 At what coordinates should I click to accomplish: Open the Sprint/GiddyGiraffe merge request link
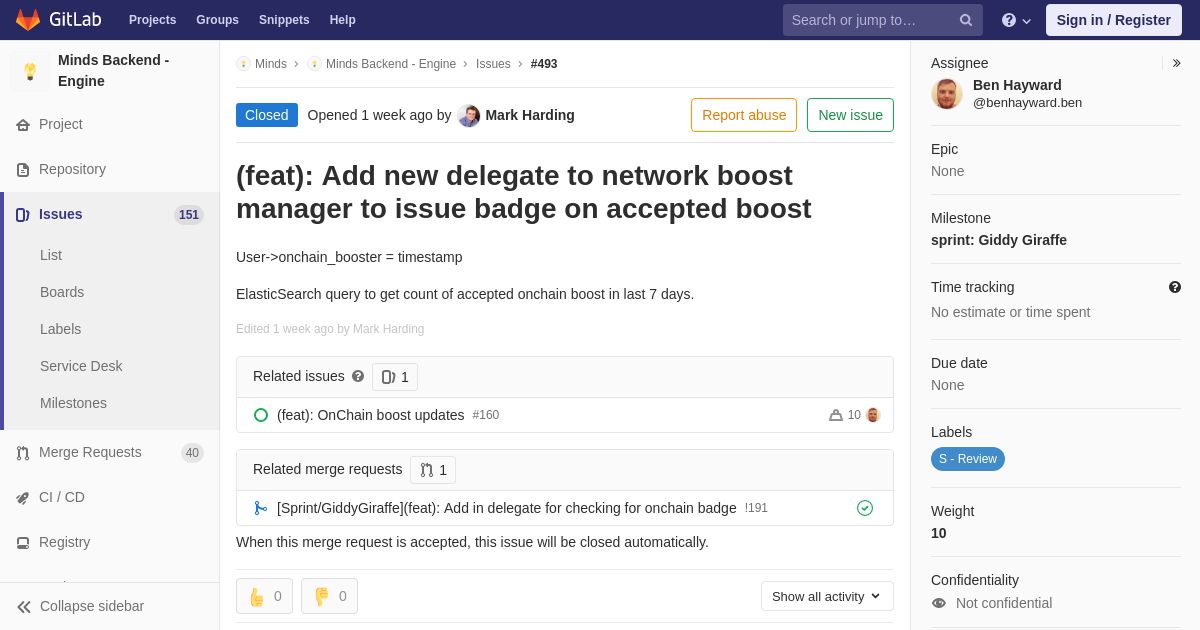point(507,508)
